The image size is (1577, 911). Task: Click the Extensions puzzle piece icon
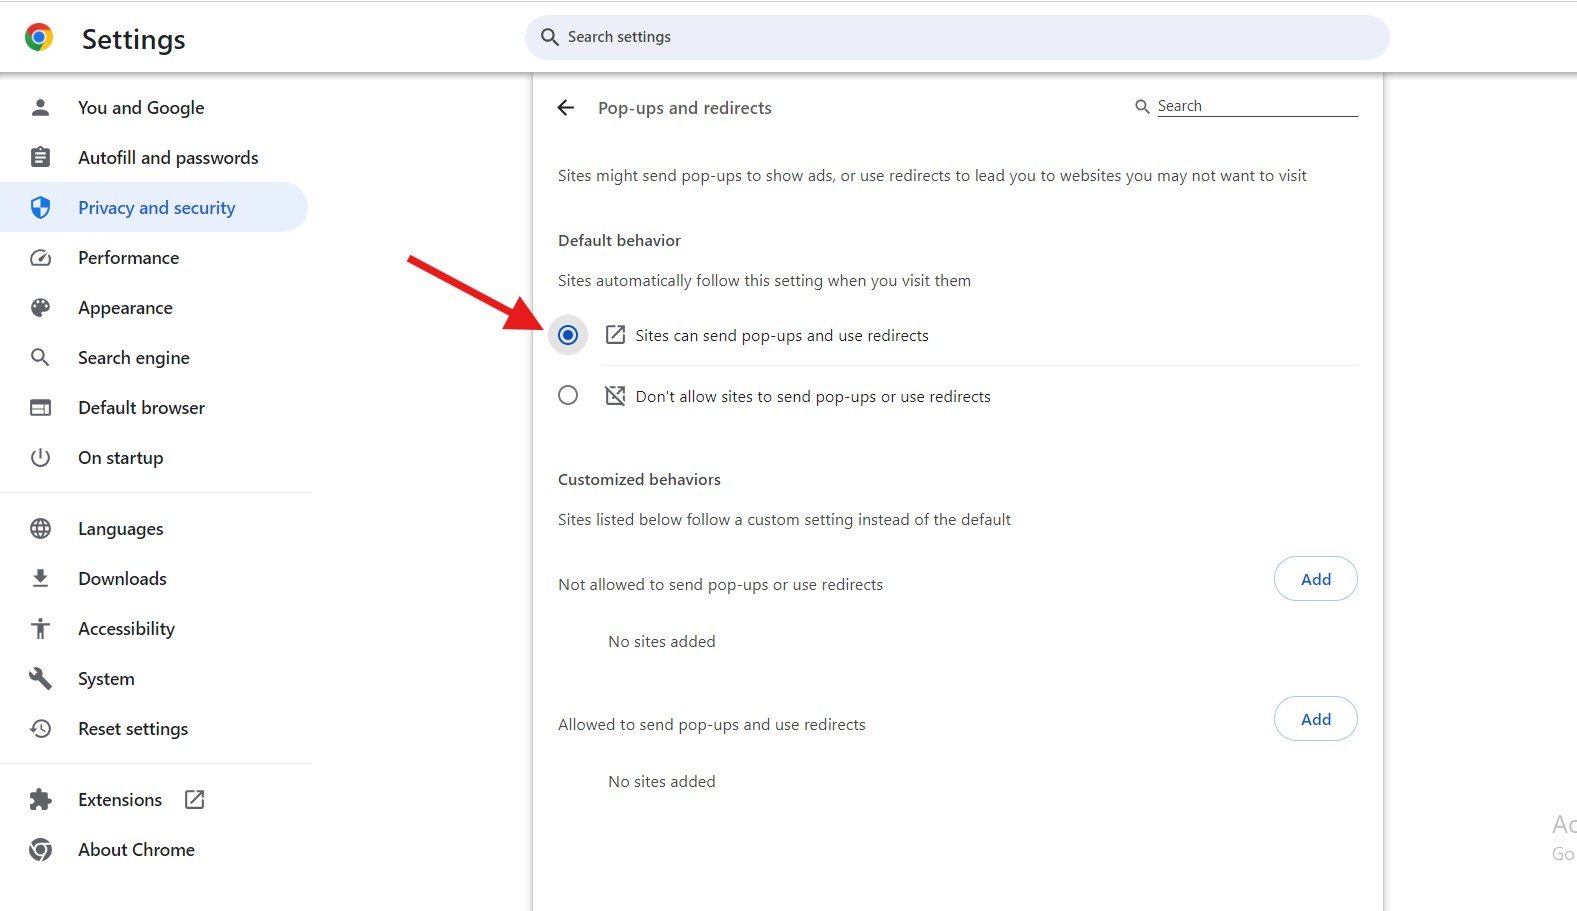coord(40,799)
